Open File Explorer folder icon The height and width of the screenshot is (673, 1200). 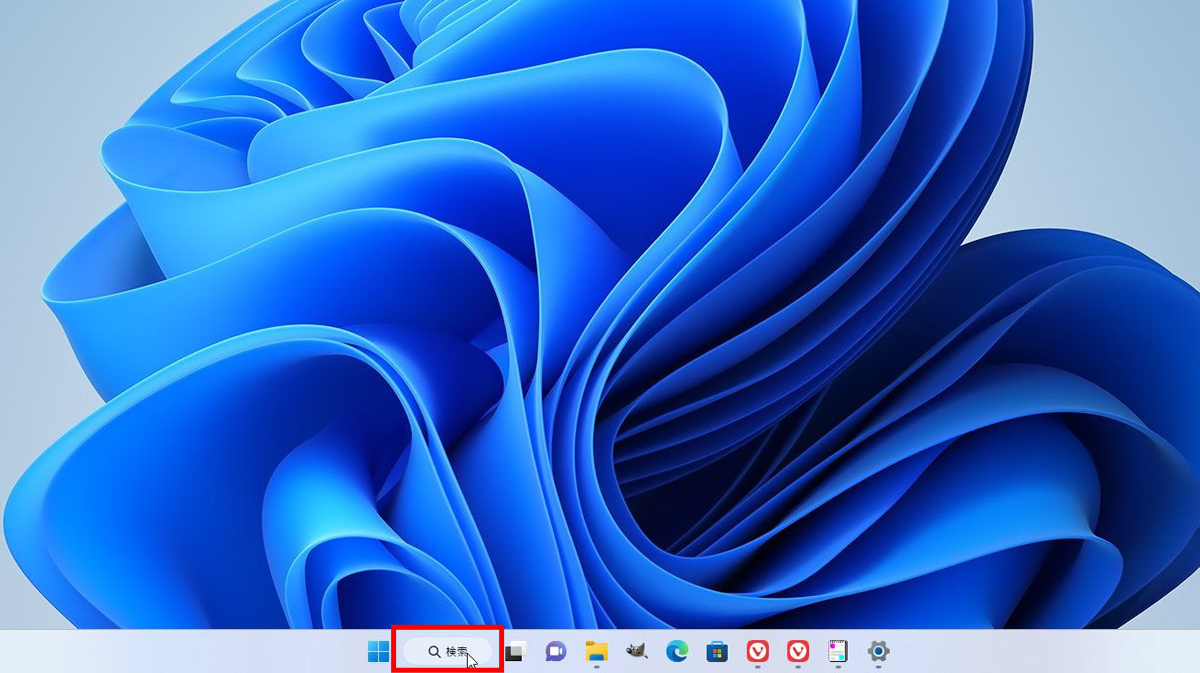[597, 652]
